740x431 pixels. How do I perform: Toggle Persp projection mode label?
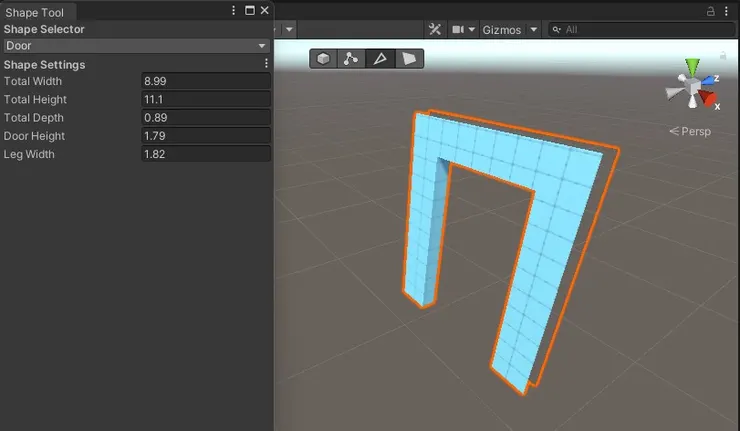pyautogui.click(x=690, y=131)
